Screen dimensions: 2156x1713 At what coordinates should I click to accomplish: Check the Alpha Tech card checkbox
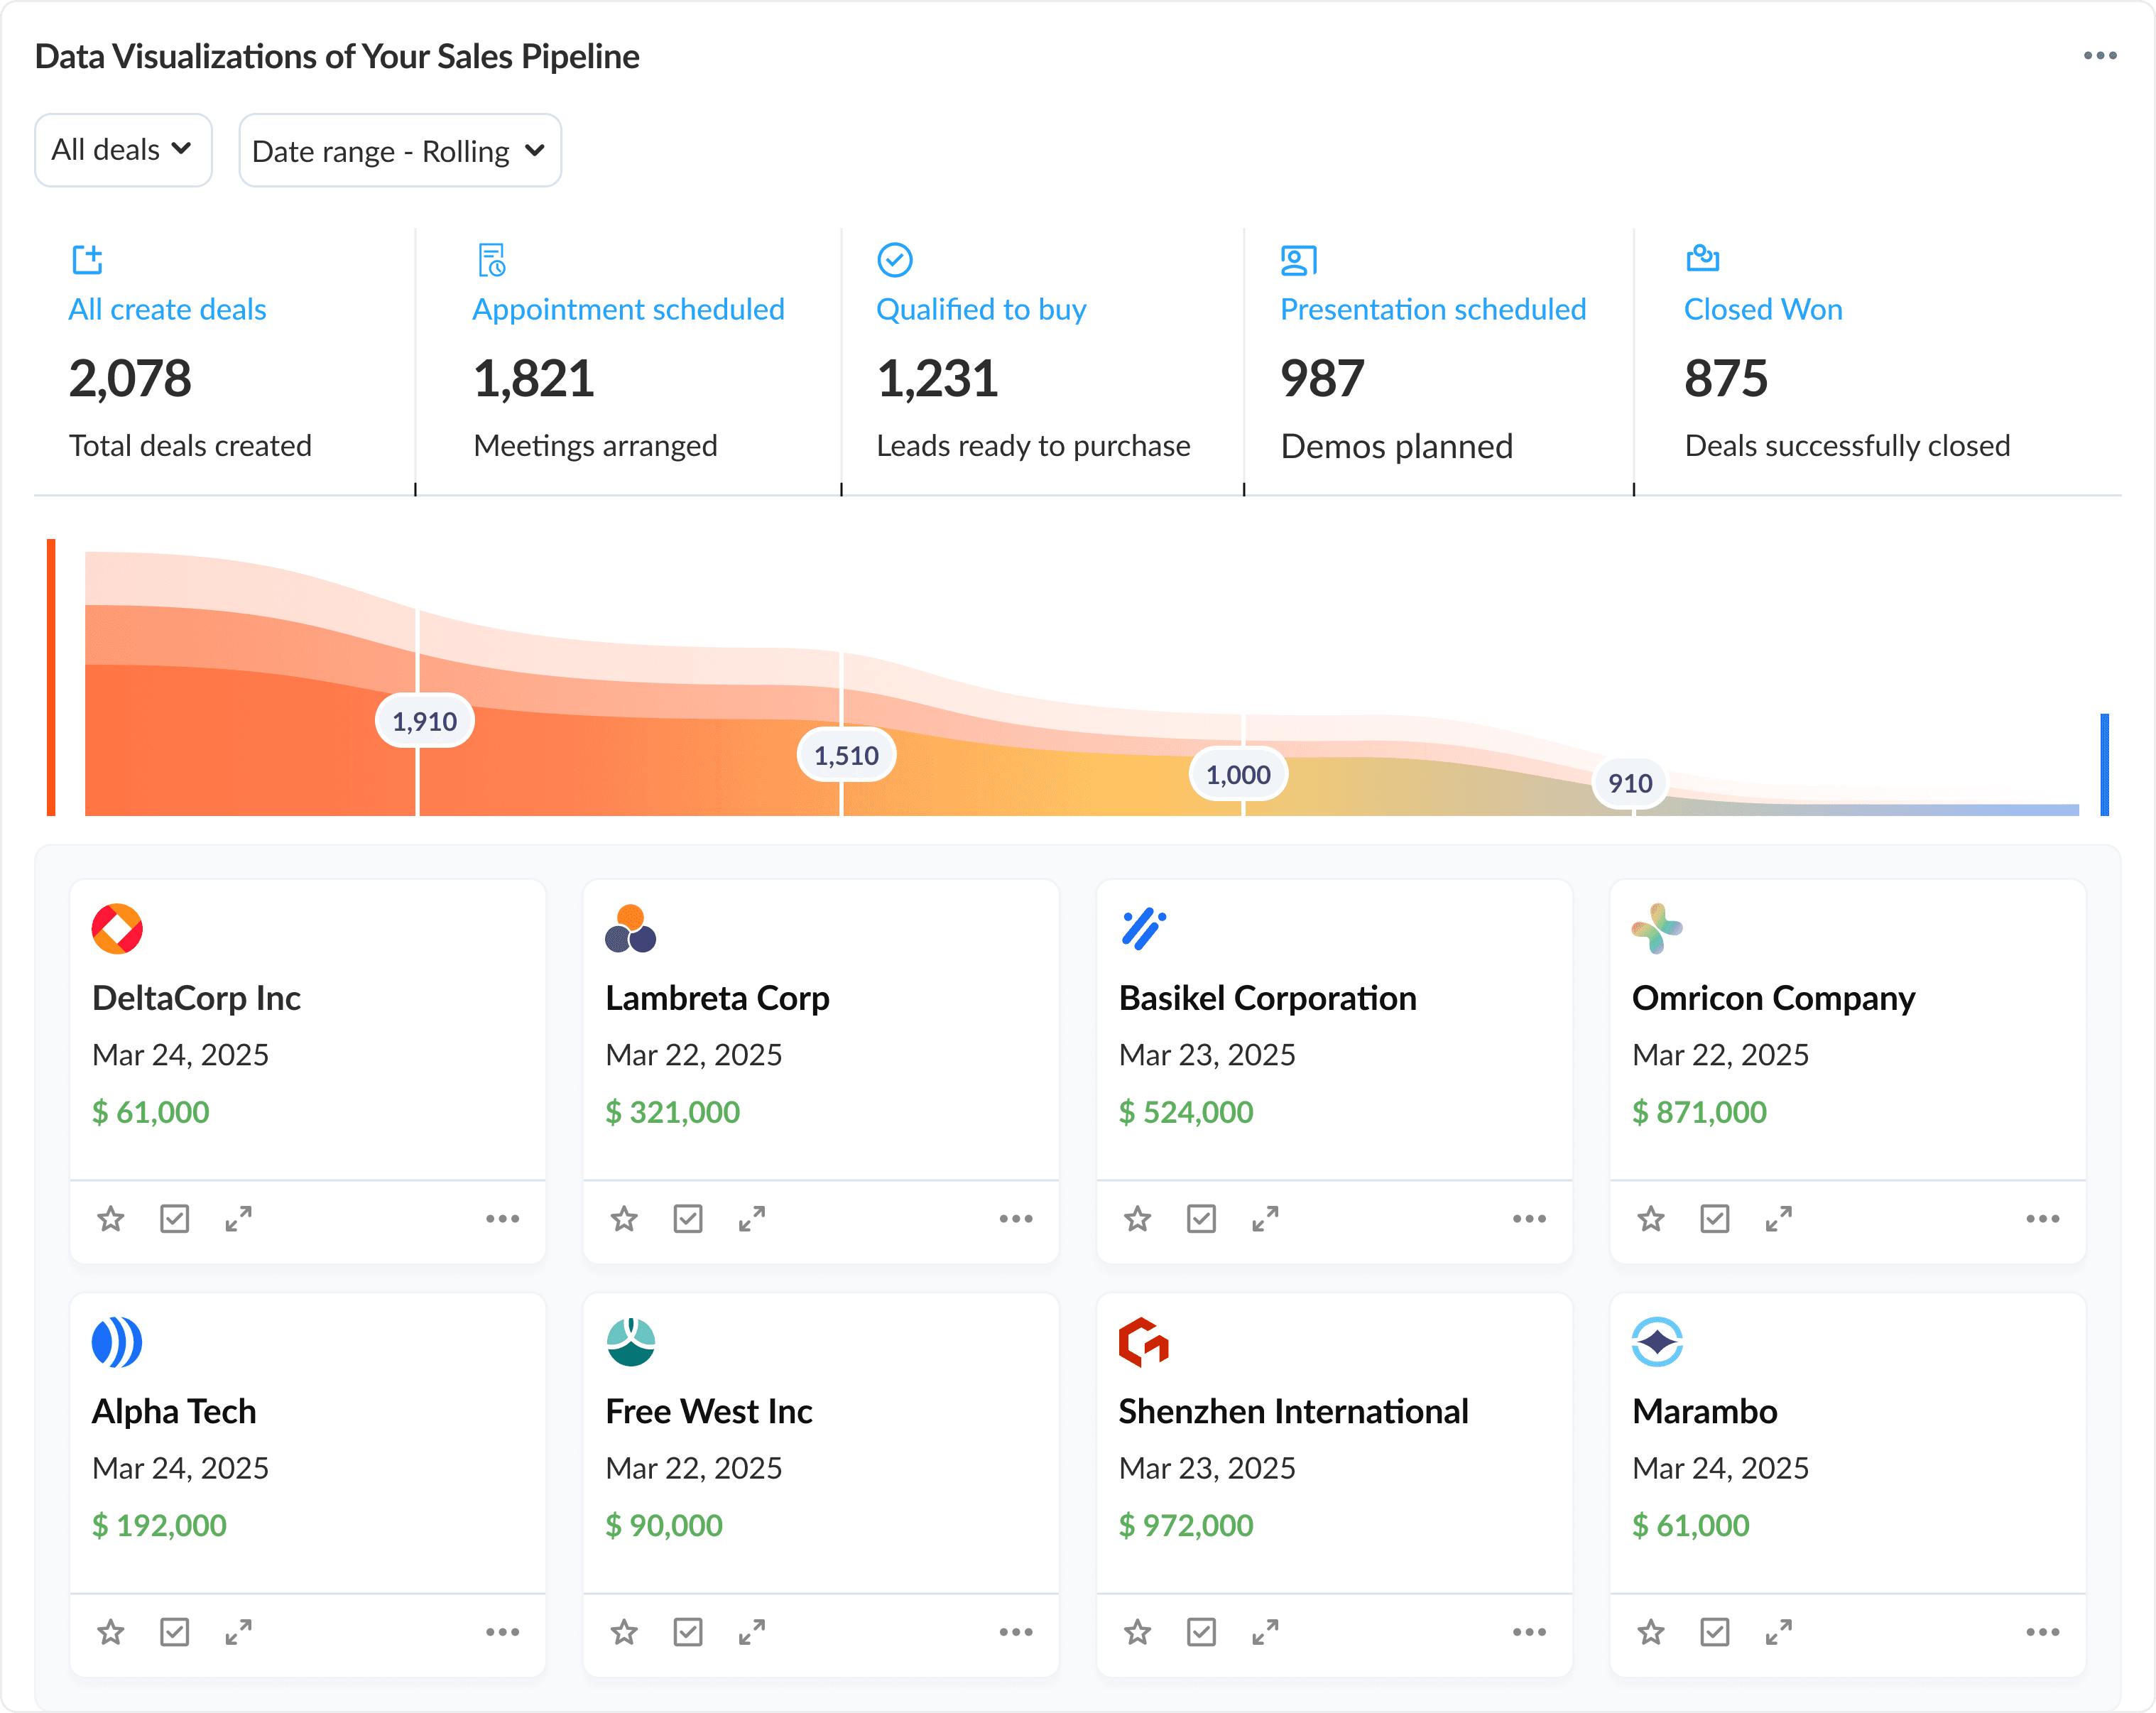click(174, 1631)
